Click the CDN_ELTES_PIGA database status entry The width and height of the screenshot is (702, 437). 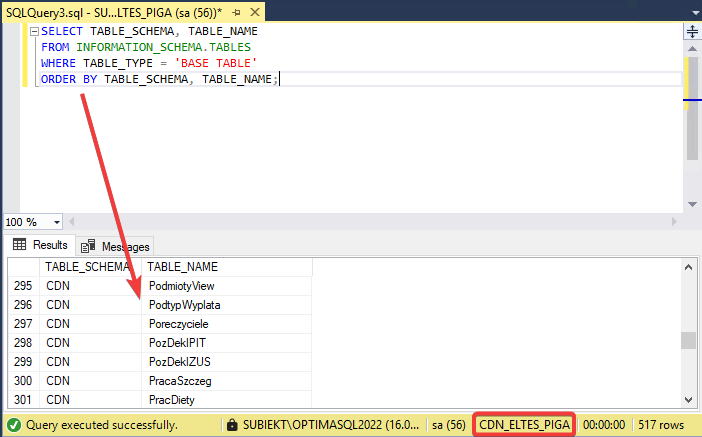coord(524,424)
